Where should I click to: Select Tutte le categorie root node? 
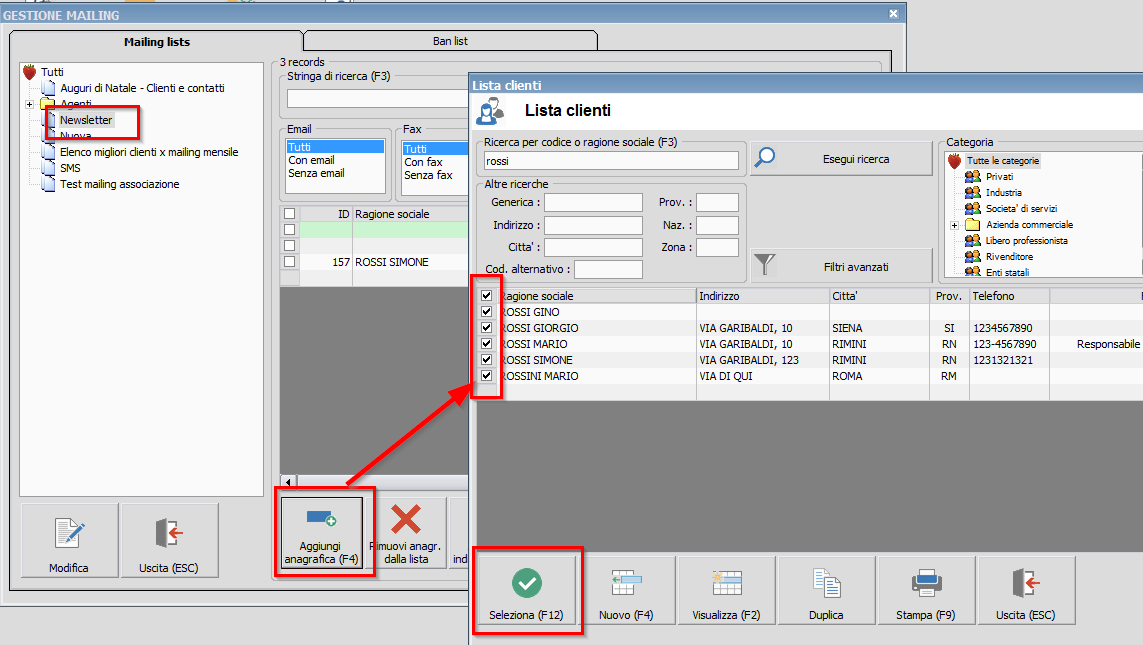tap(1003, 160)
